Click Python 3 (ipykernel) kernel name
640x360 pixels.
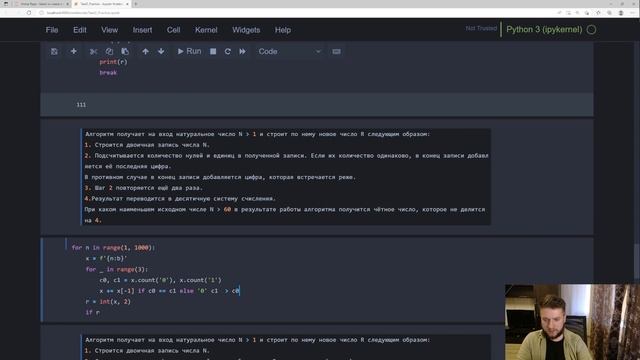(544, 29)
